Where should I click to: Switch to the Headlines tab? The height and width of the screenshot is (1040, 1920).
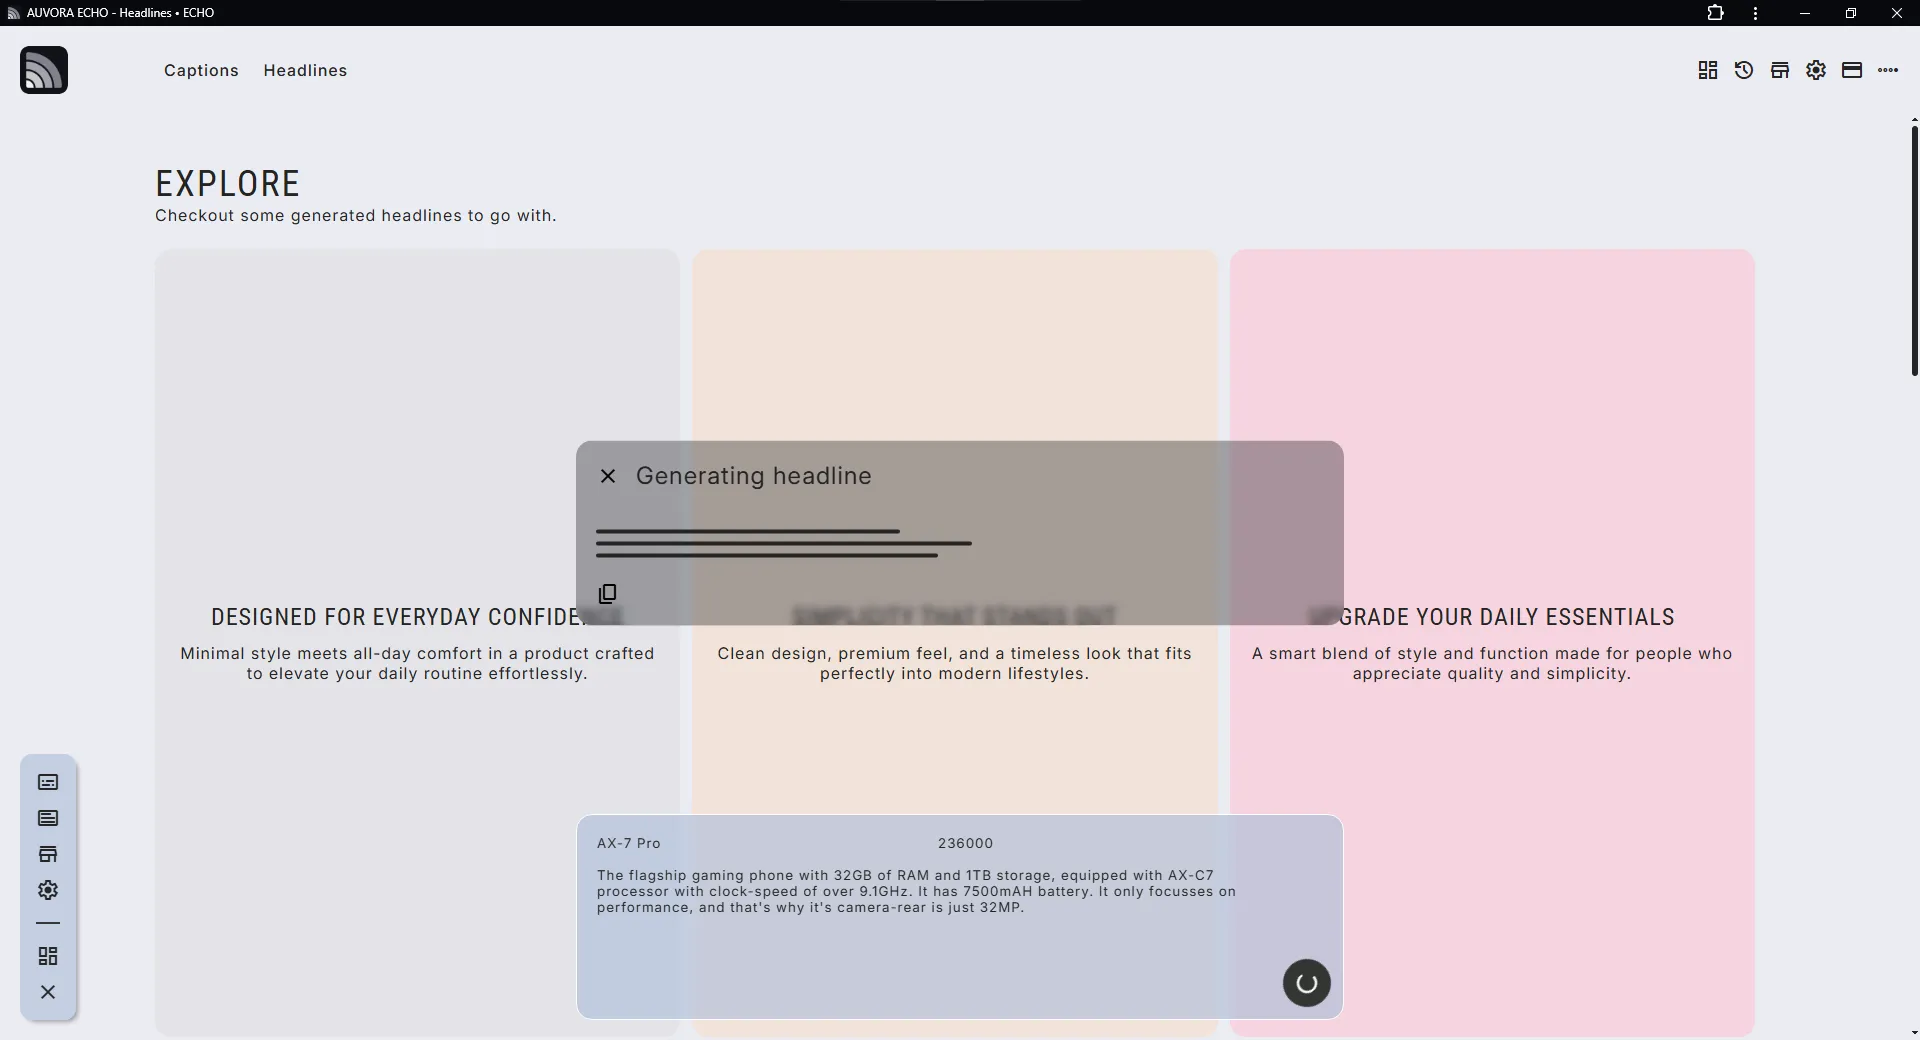point(305,70)
